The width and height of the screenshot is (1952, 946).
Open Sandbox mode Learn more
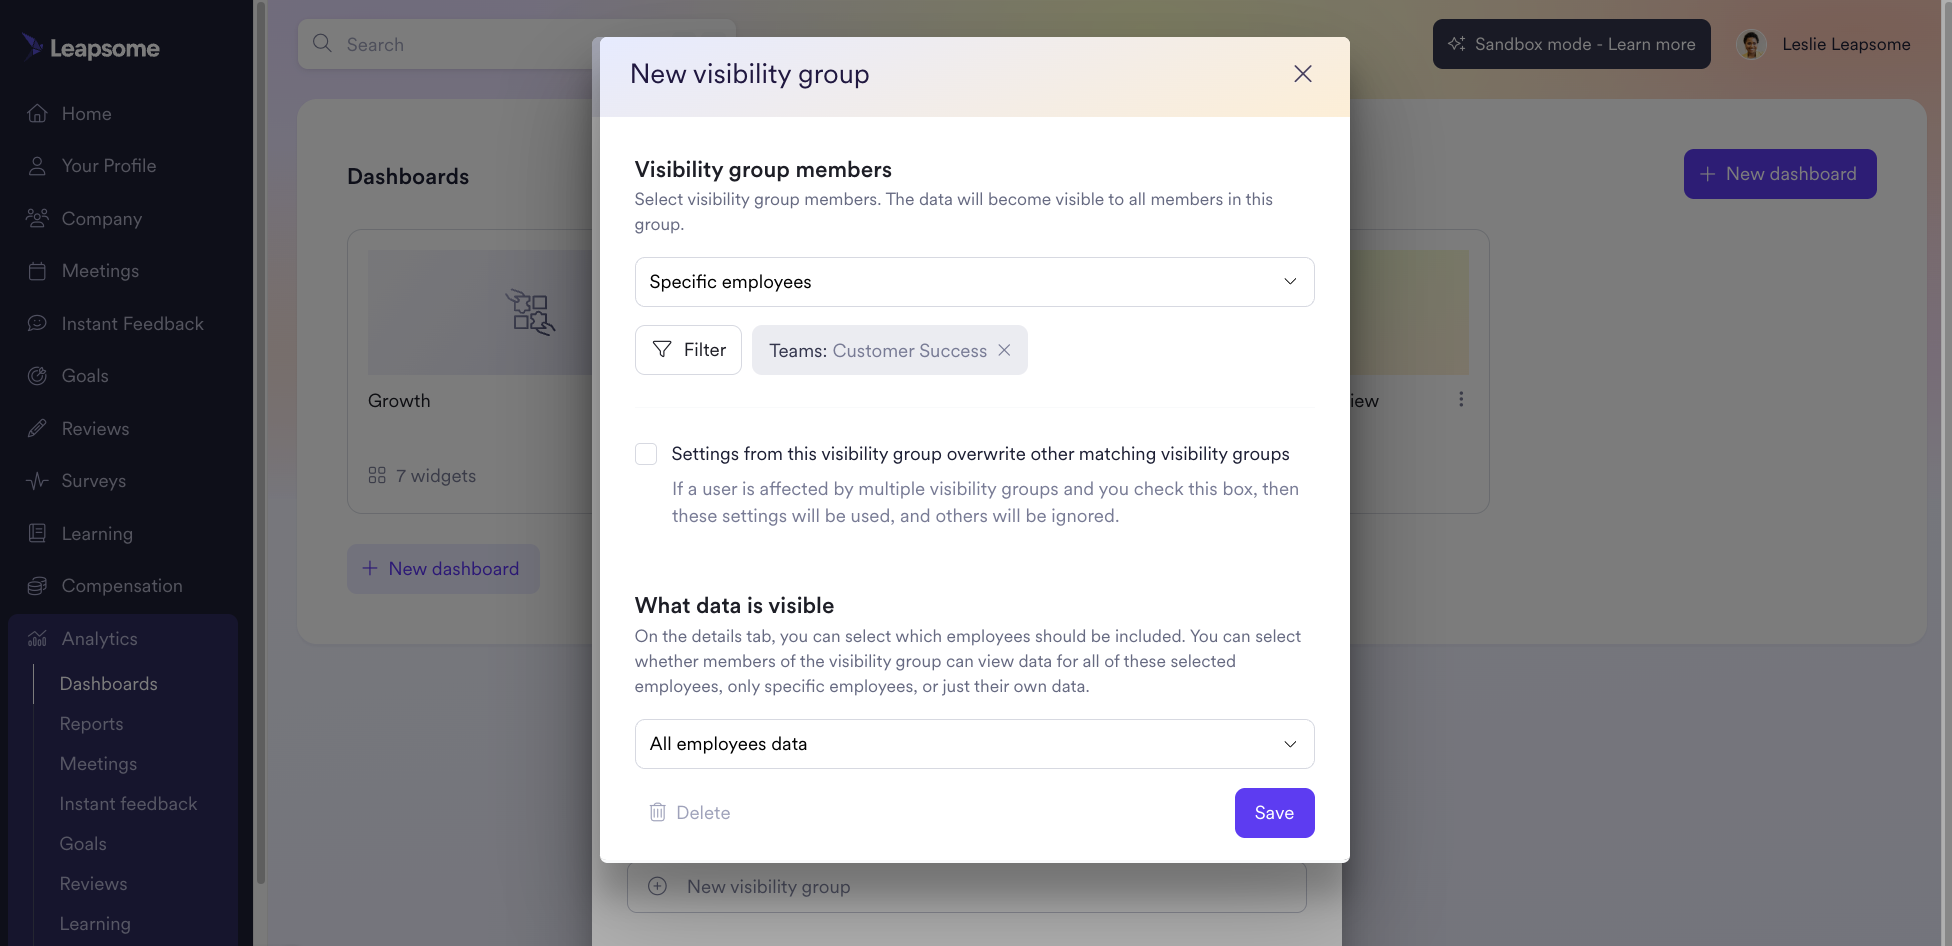coord(1571,44)
